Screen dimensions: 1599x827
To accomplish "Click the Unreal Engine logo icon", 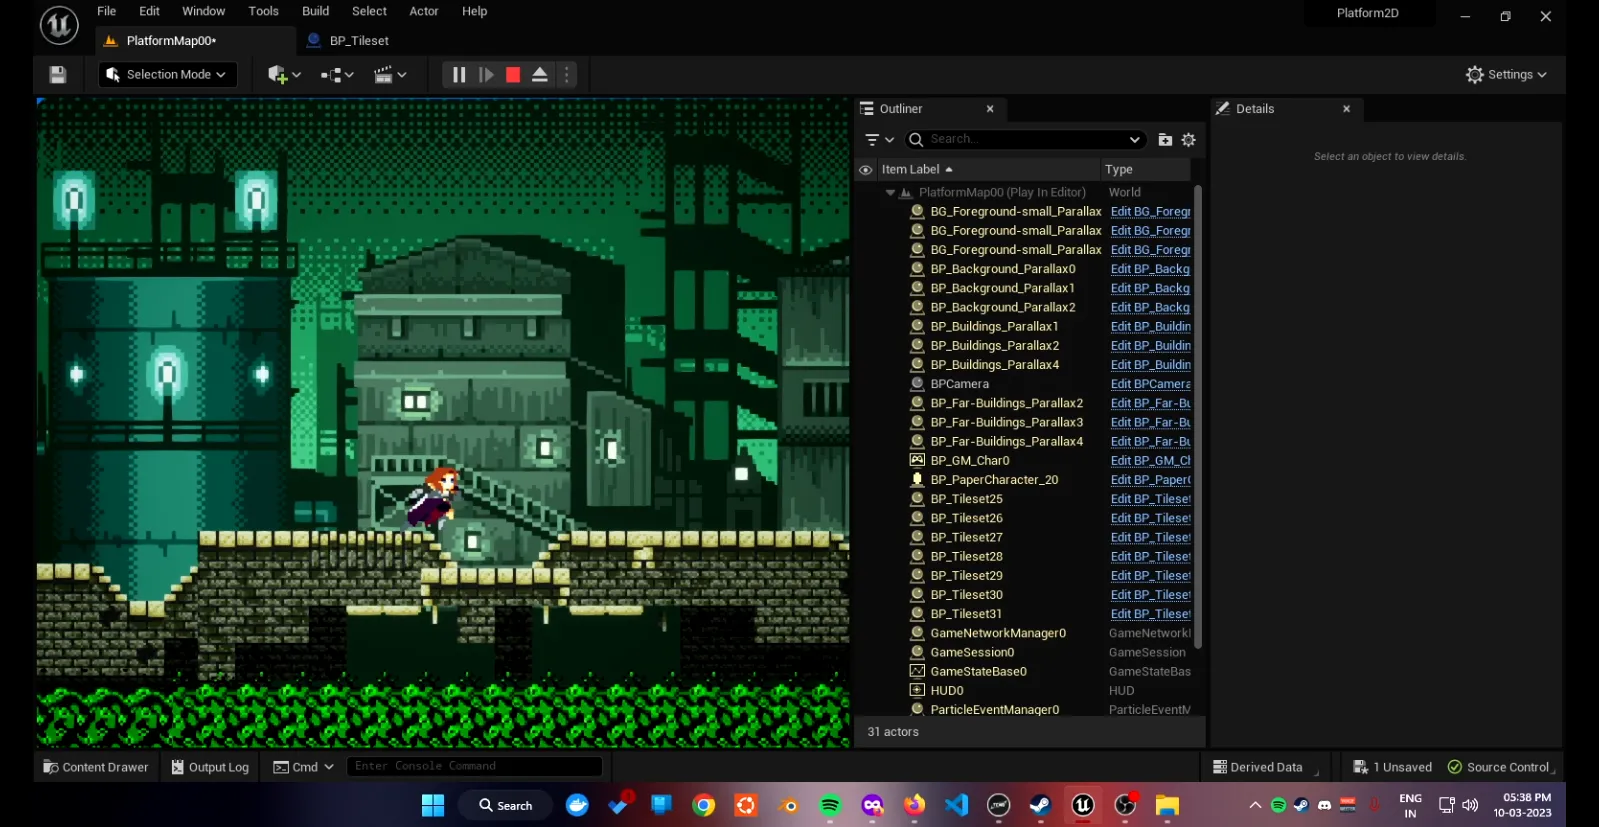I will pos(59,25).
